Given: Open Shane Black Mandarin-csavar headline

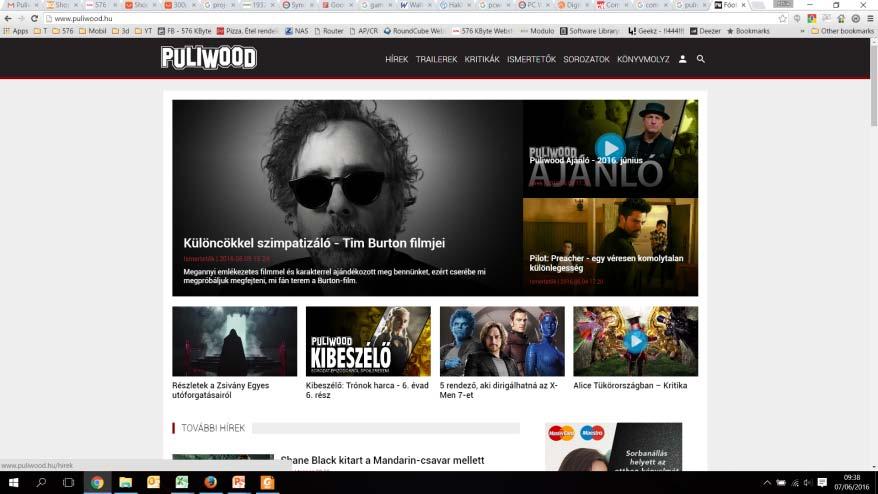Looking at the screenshot, I should (x=382, y=460).
